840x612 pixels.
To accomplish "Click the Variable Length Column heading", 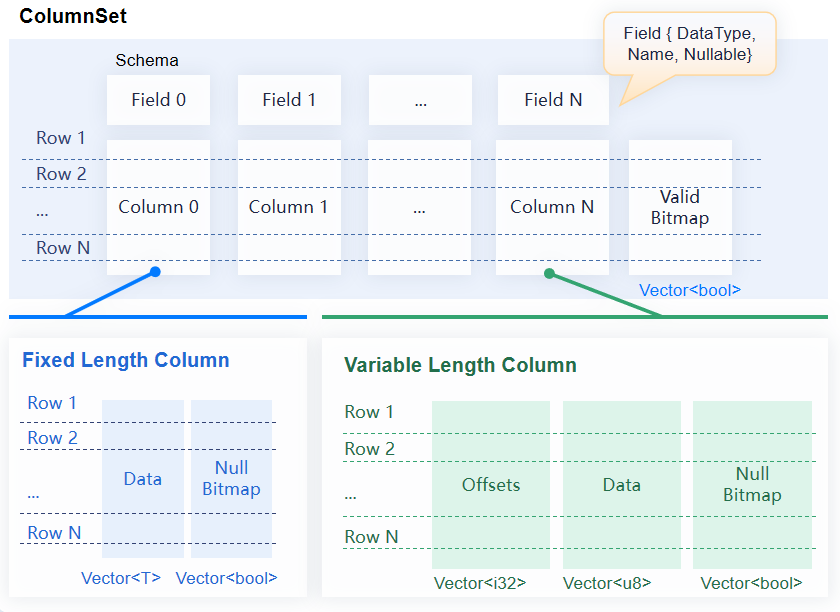I will (460, 365).
